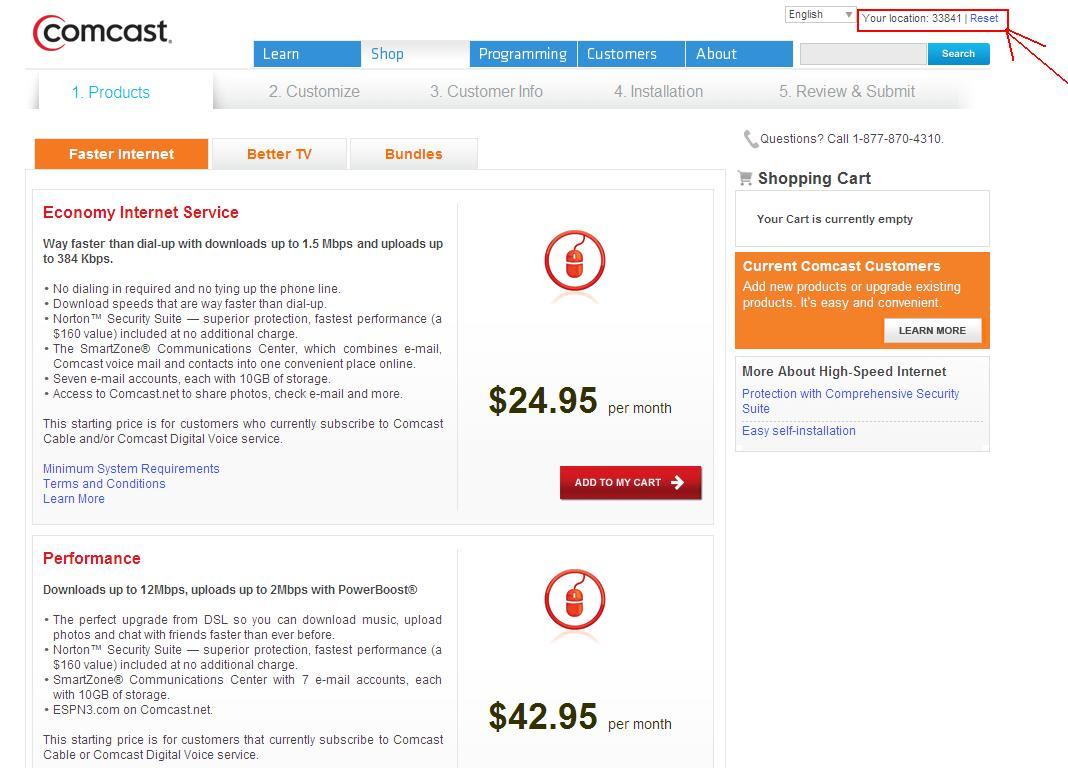Click the phone icon beside Questions
Image resolution: width=1068 pixels, height=768 pixels.
point(751,139)
